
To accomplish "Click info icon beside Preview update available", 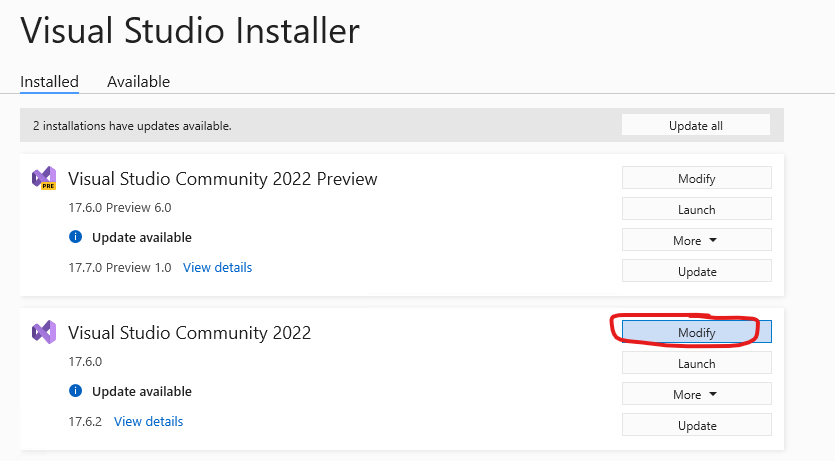I will (76, 237).
